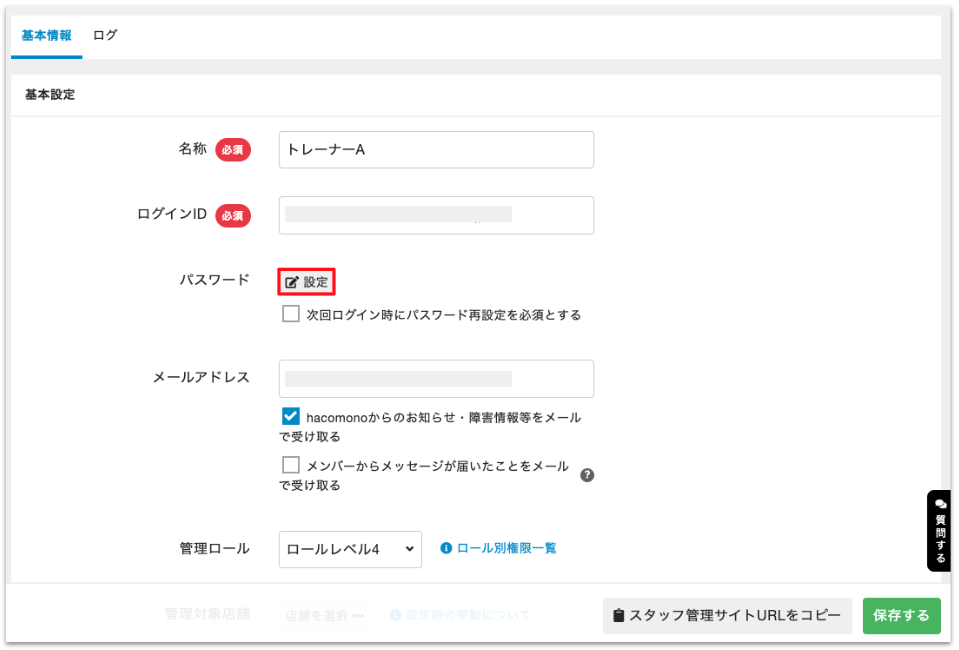The image size is (959, 650).
Task: Click the info icon before ロール別権限一覧
Action: (446, 548)
